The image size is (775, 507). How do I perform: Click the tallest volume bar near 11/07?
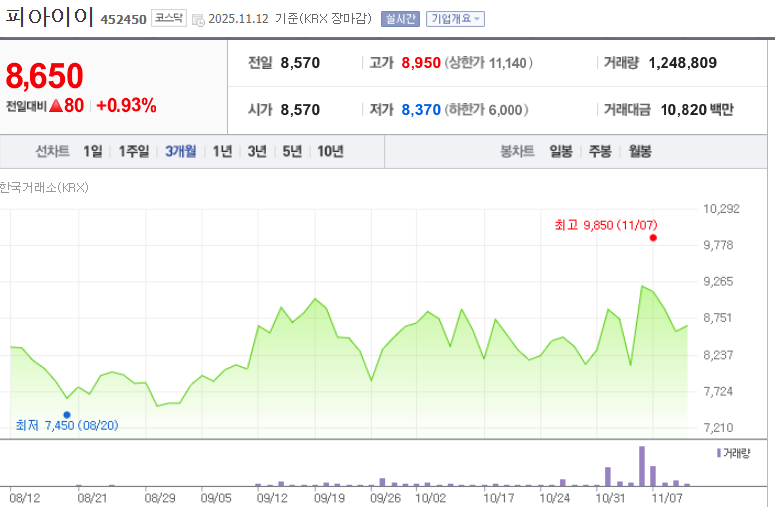642,466
